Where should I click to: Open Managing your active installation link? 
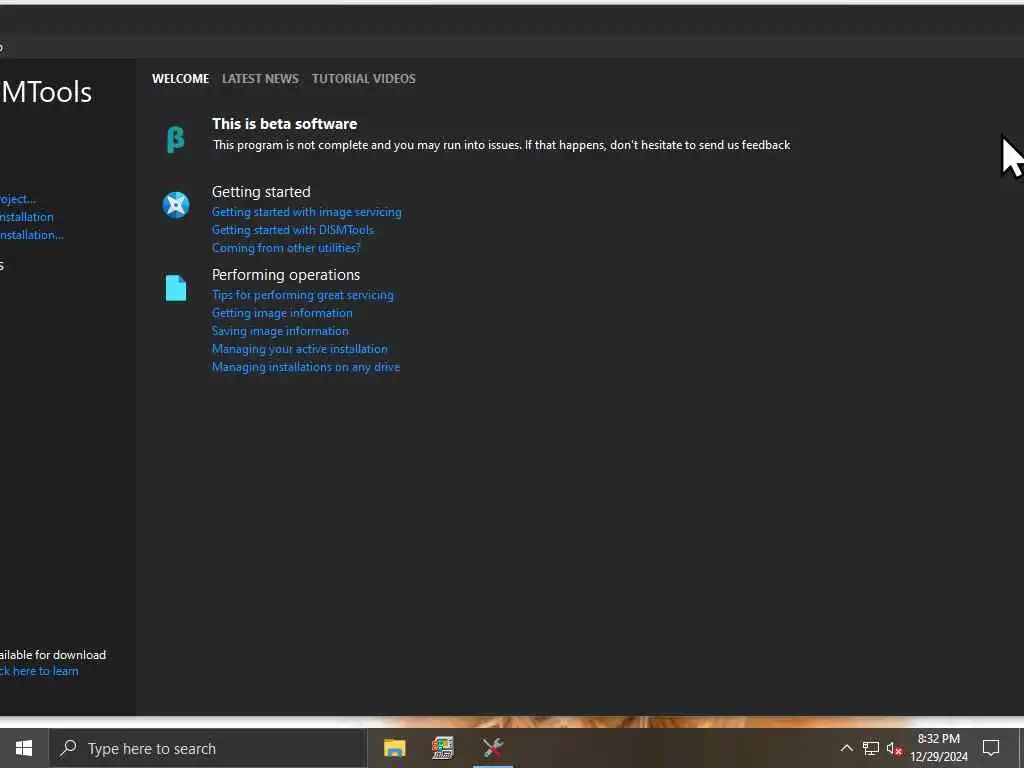pos(299,349)
